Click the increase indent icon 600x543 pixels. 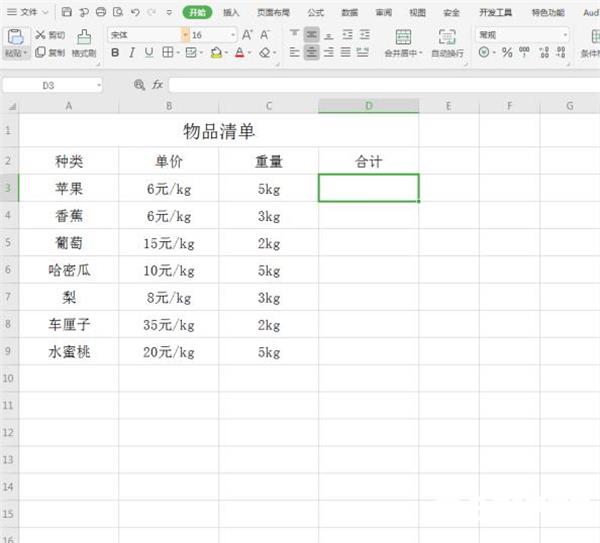(365, 35)
